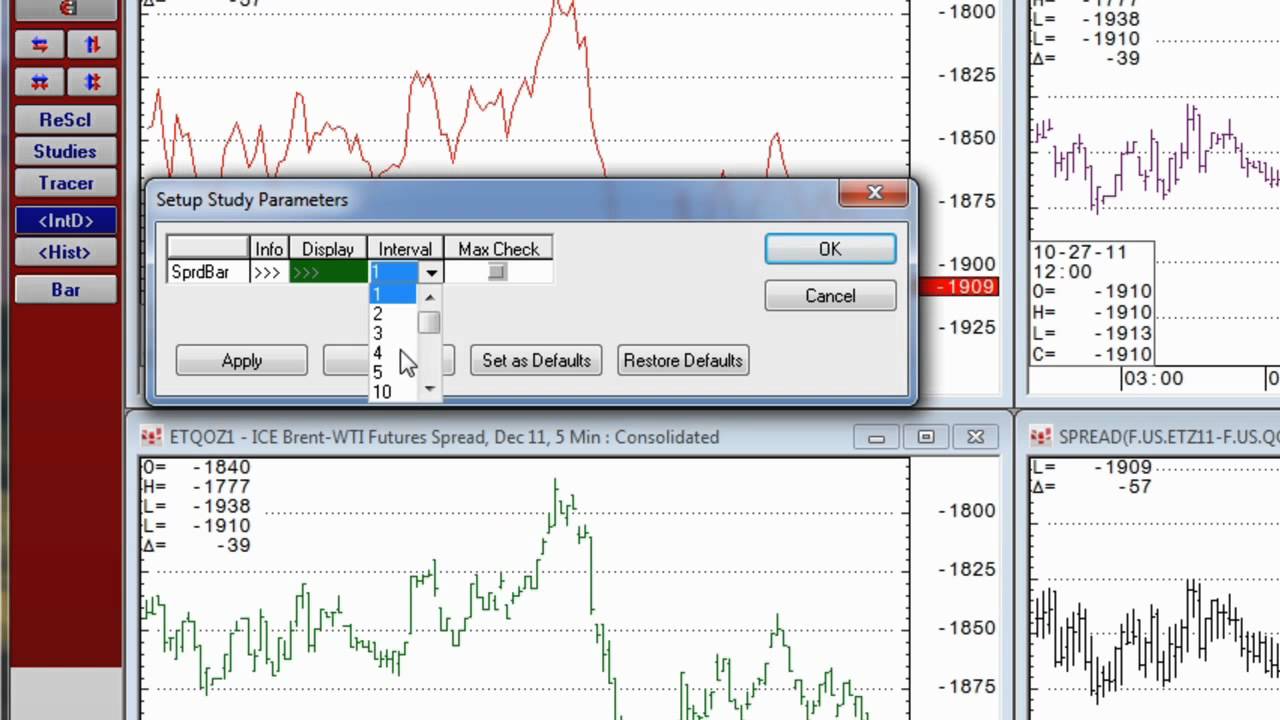Click the Apply button
Screen dimensions: 1280x720
coord(242,361)
